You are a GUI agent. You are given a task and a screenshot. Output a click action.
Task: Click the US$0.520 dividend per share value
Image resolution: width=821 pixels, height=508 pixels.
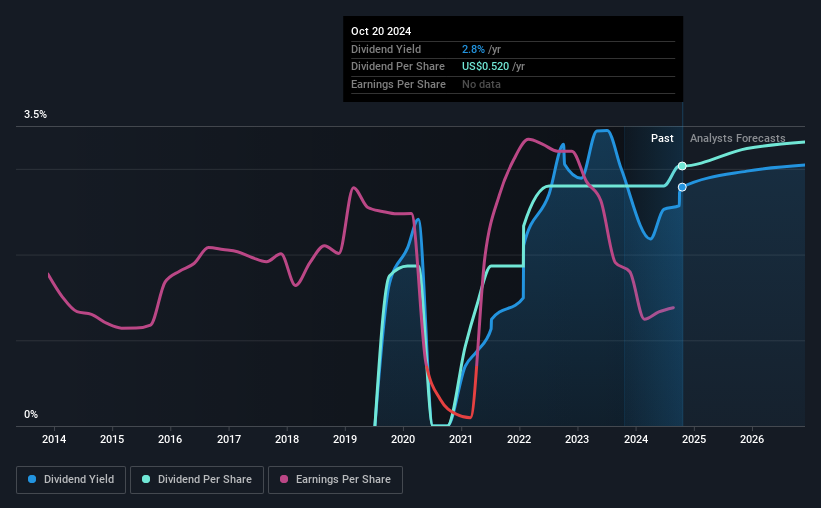[x=485, y=67]
